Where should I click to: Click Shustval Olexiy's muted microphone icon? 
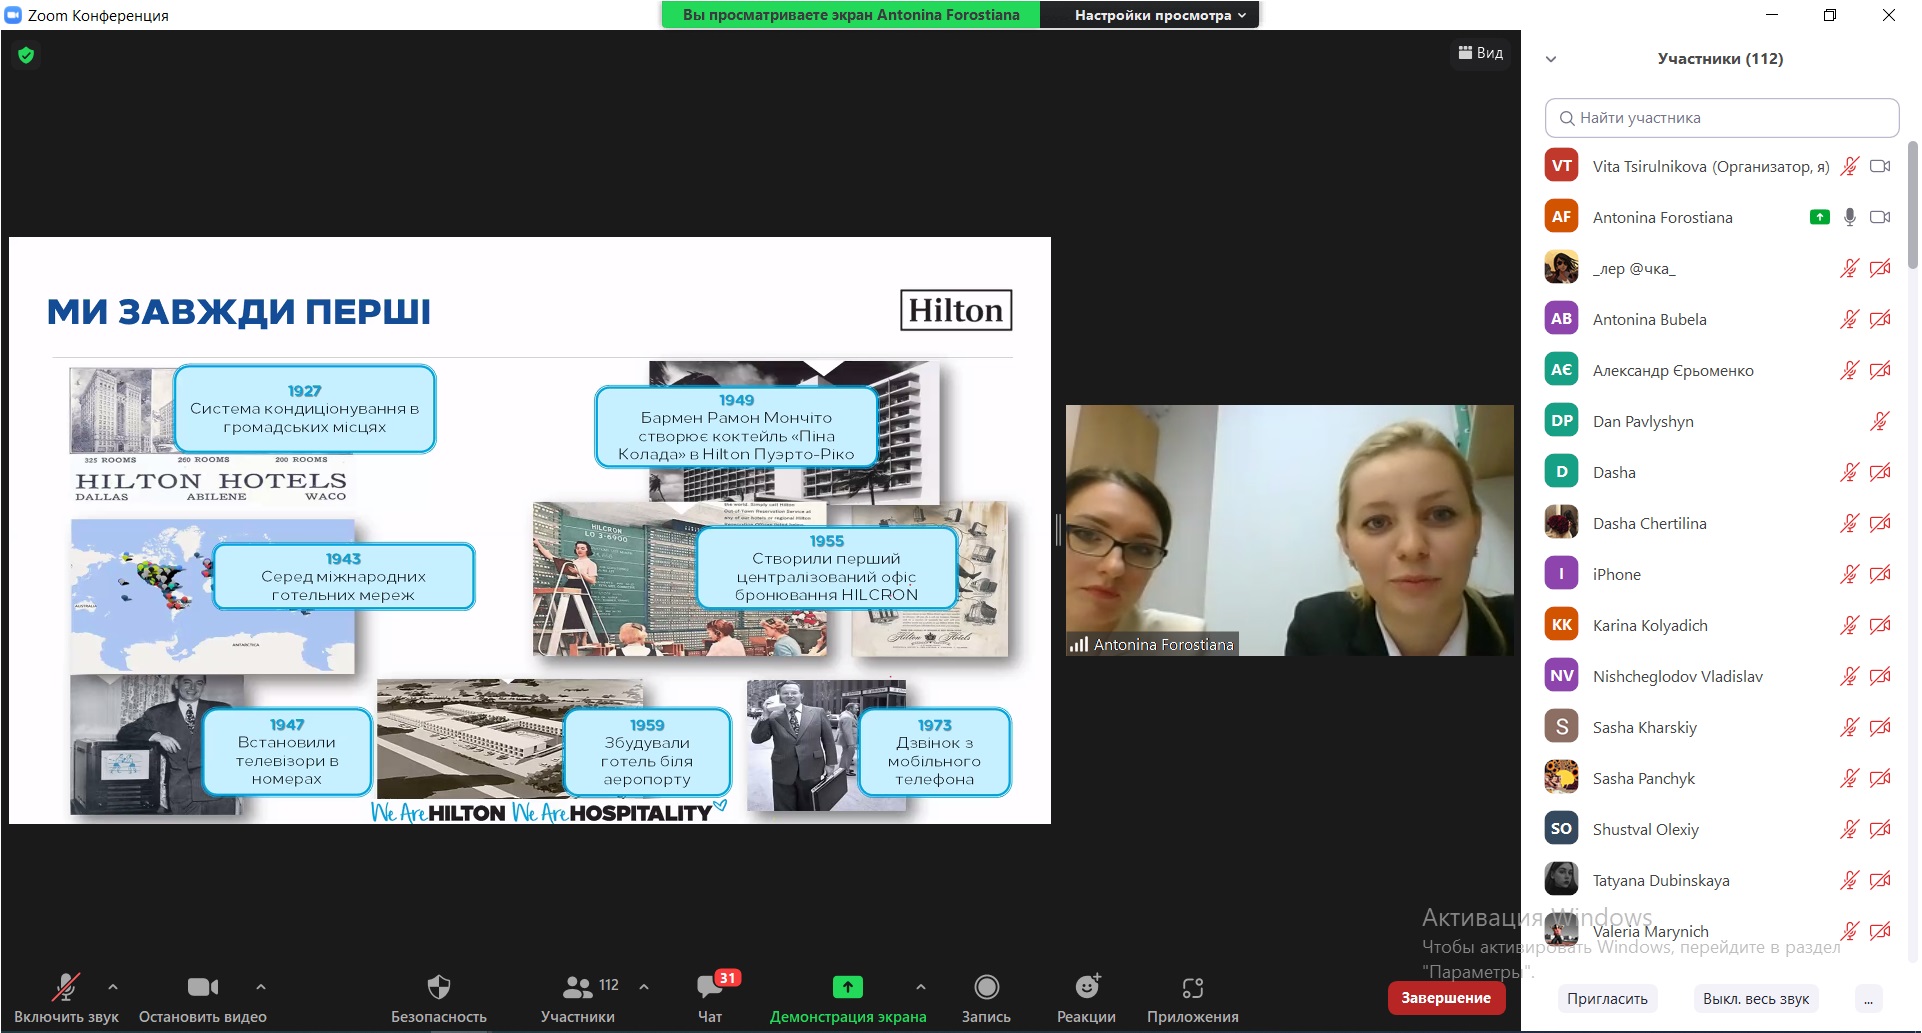click(1850, 829)
